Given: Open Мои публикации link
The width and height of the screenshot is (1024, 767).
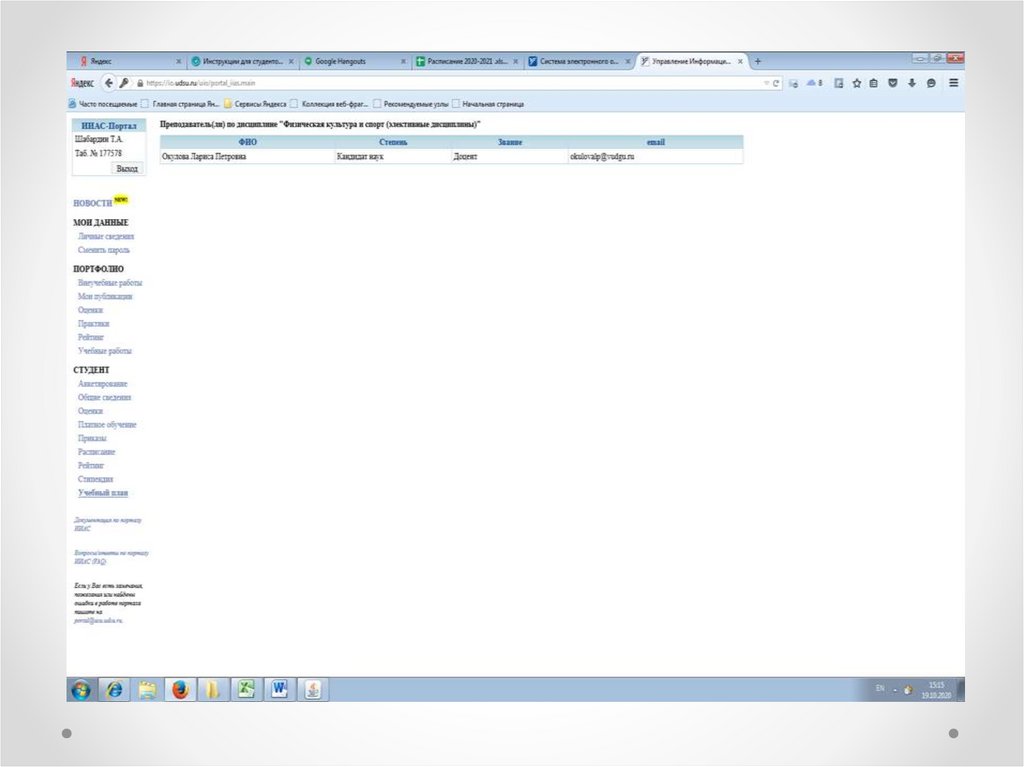Looking at the screenshot, I should click(x=105, y=297).
